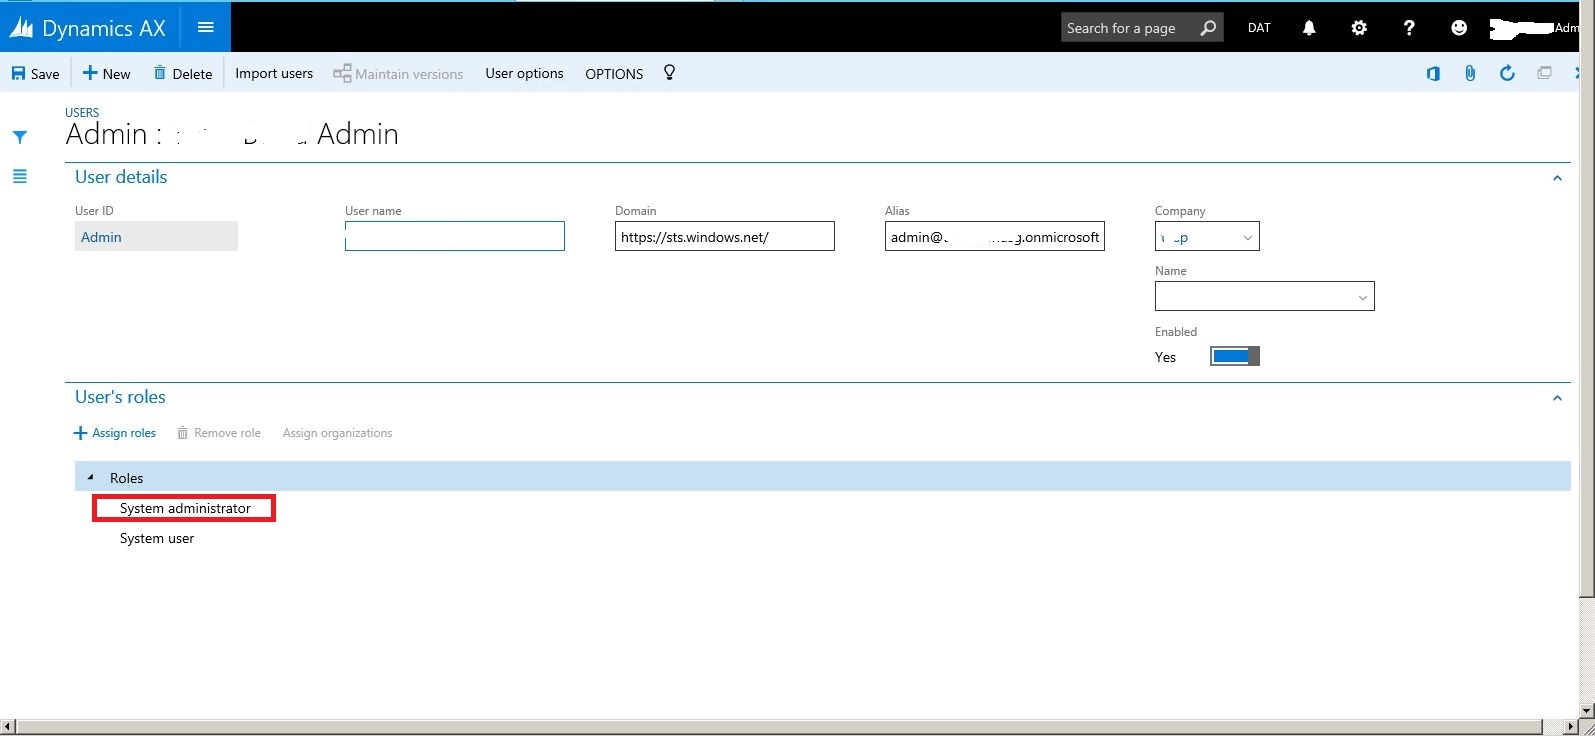The image size is (1595, 736).
Task: Select the System user role
Action: pos(157,538)
